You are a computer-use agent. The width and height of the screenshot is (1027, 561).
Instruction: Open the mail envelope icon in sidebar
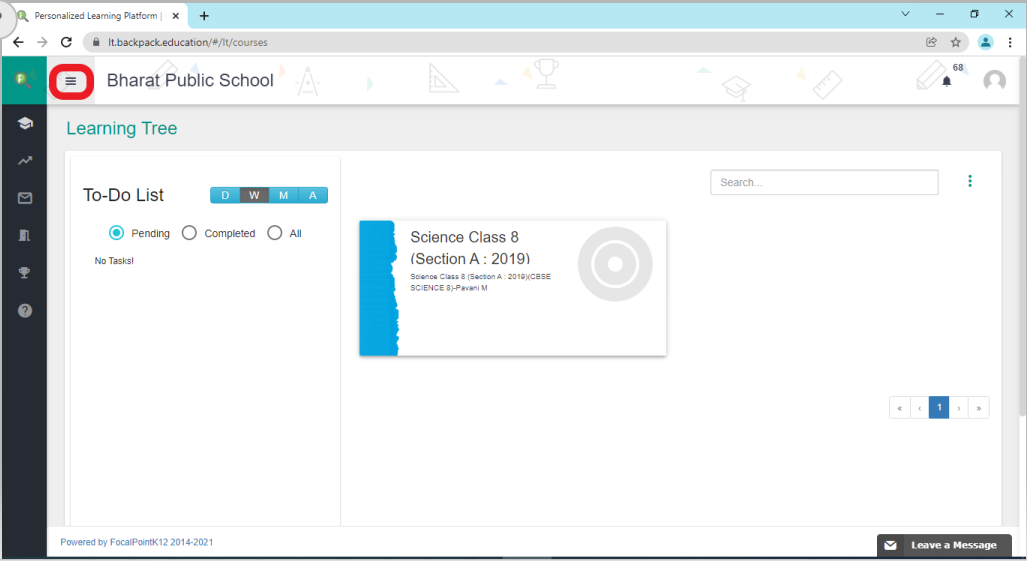(25, 198)
